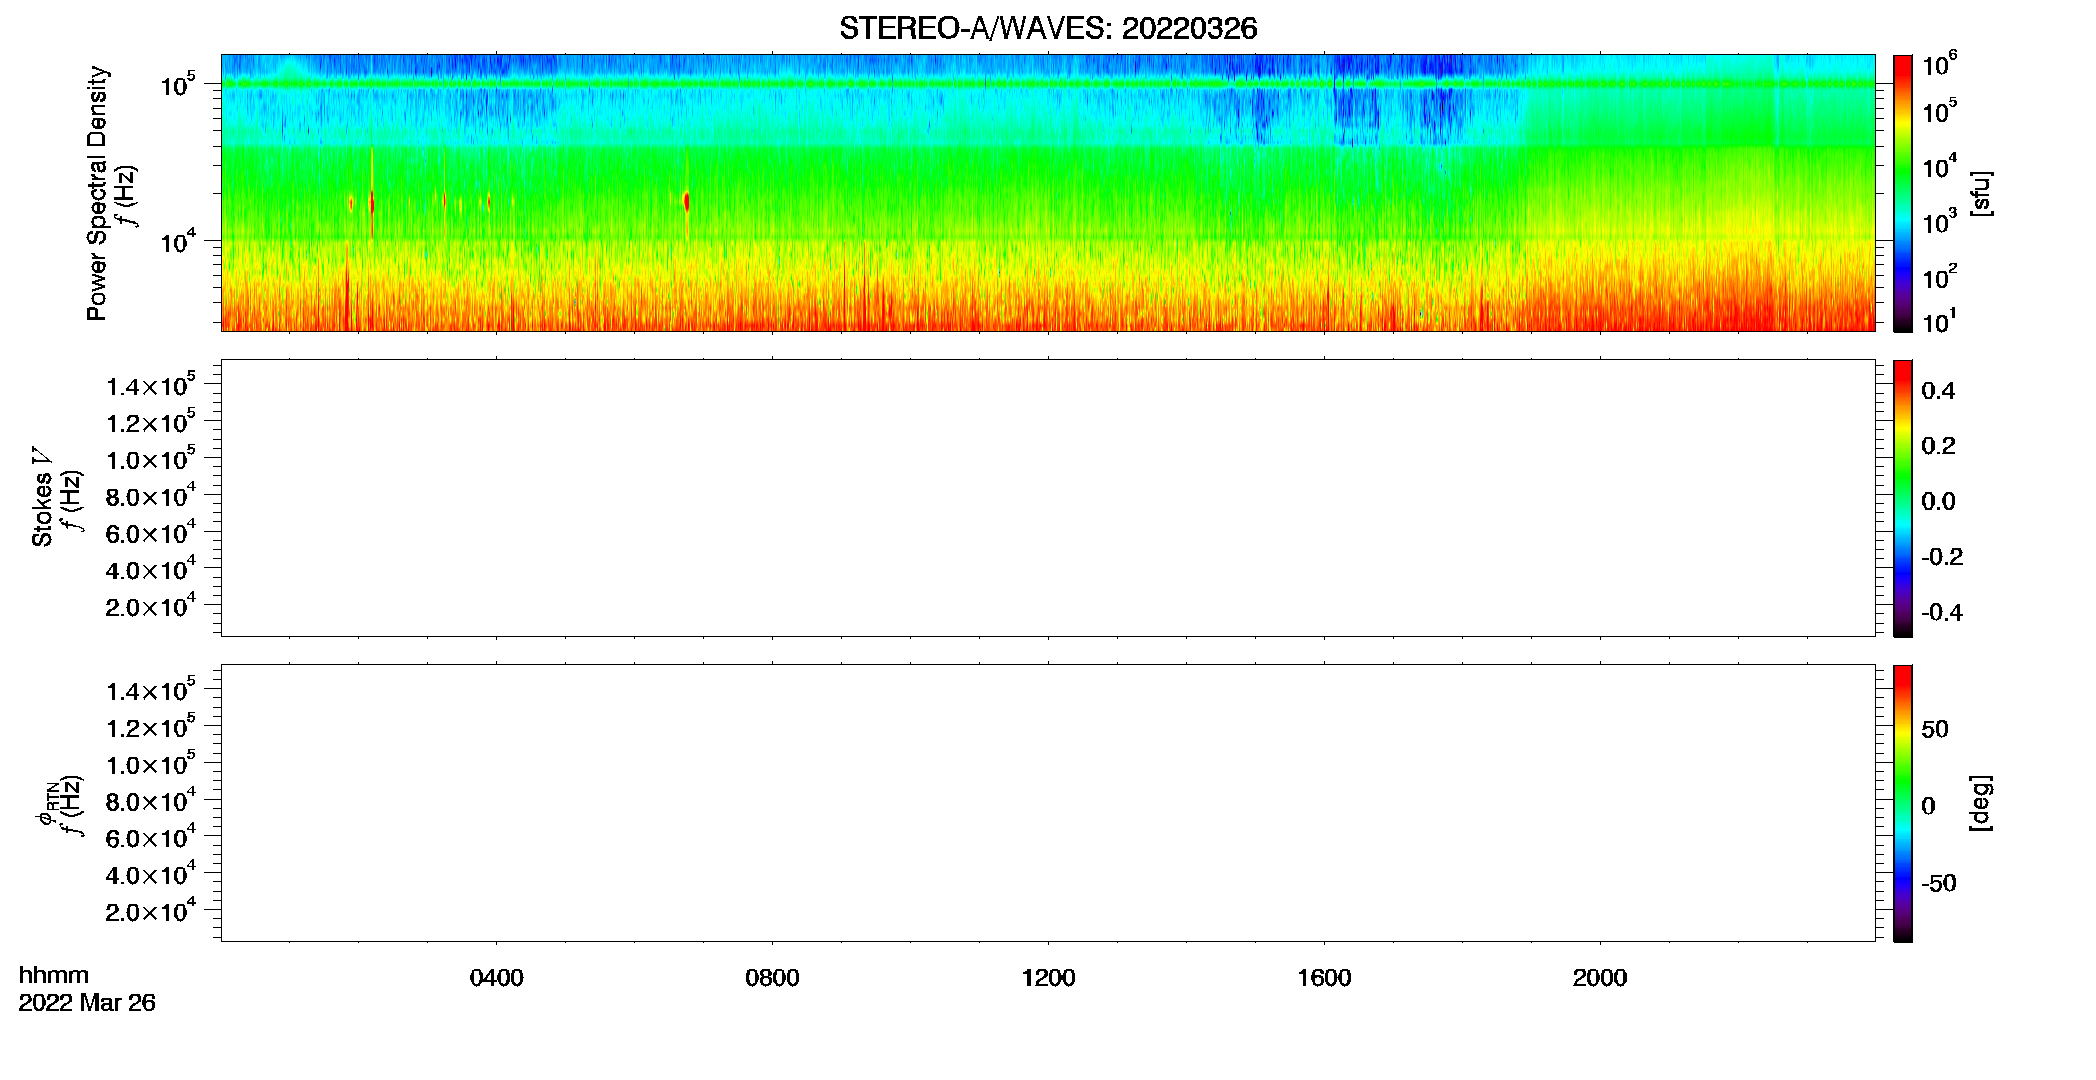This screenshot has width=2096, height=1080.
Task: Click the 1600 time tick label
Action: click(x=1324, y=978)
